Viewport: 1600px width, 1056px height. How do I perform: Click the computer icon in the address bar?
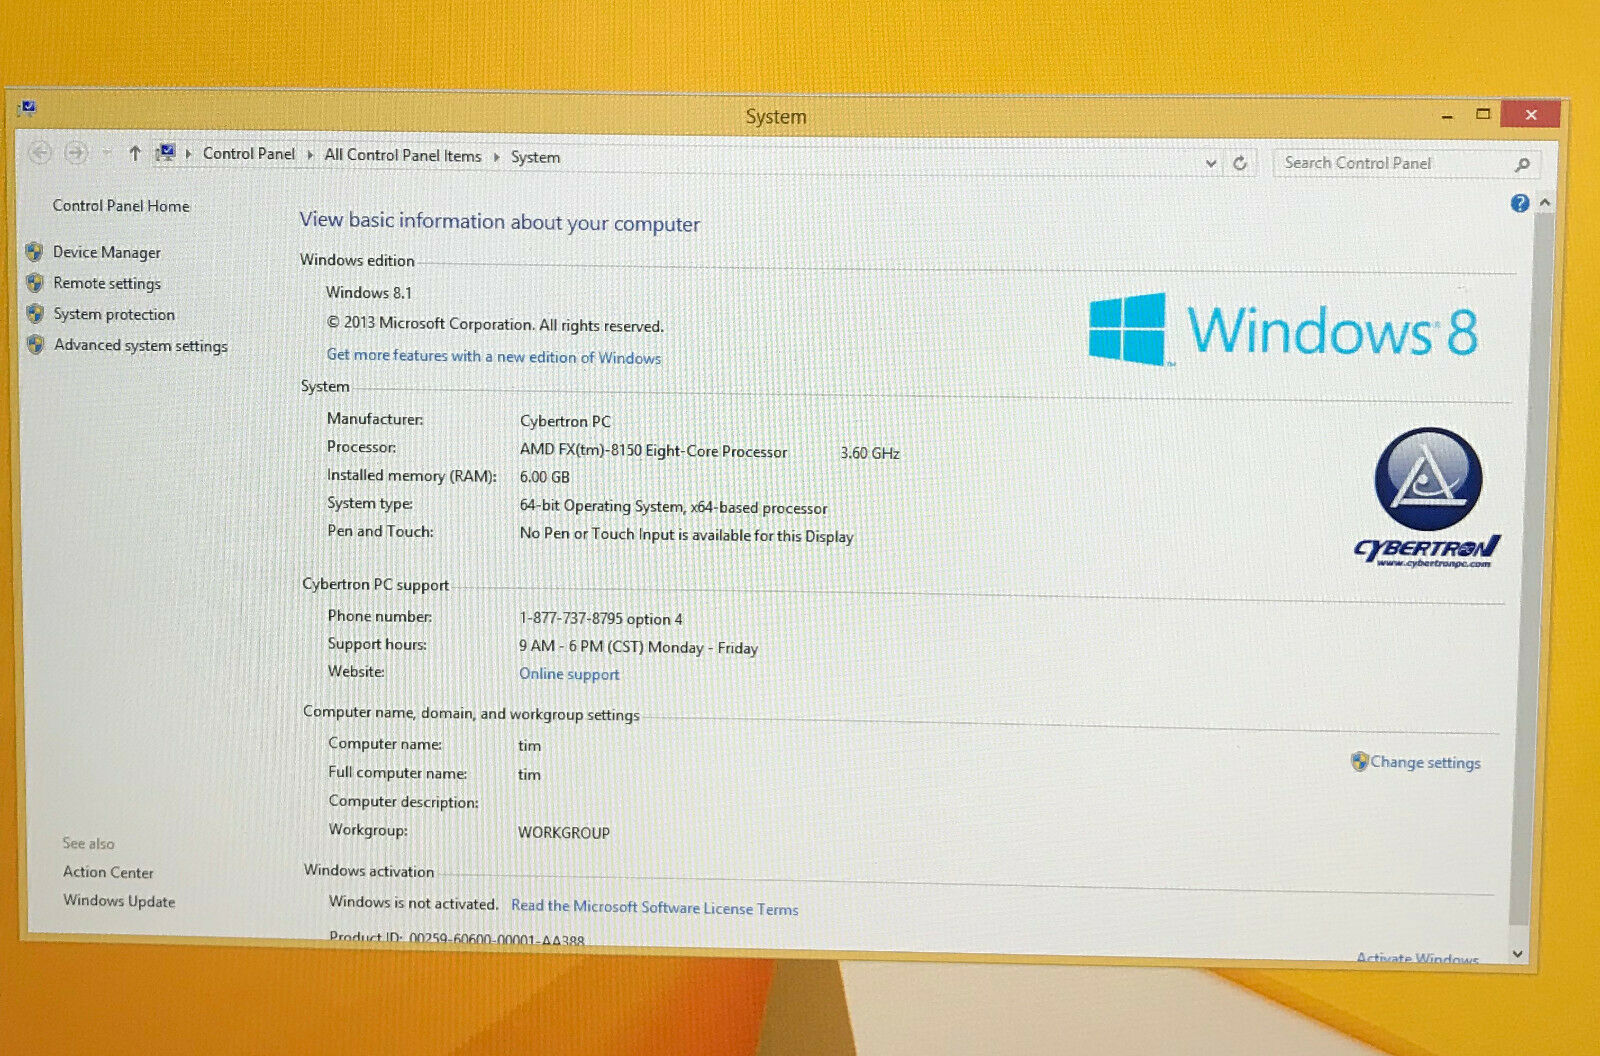[166, 153]
